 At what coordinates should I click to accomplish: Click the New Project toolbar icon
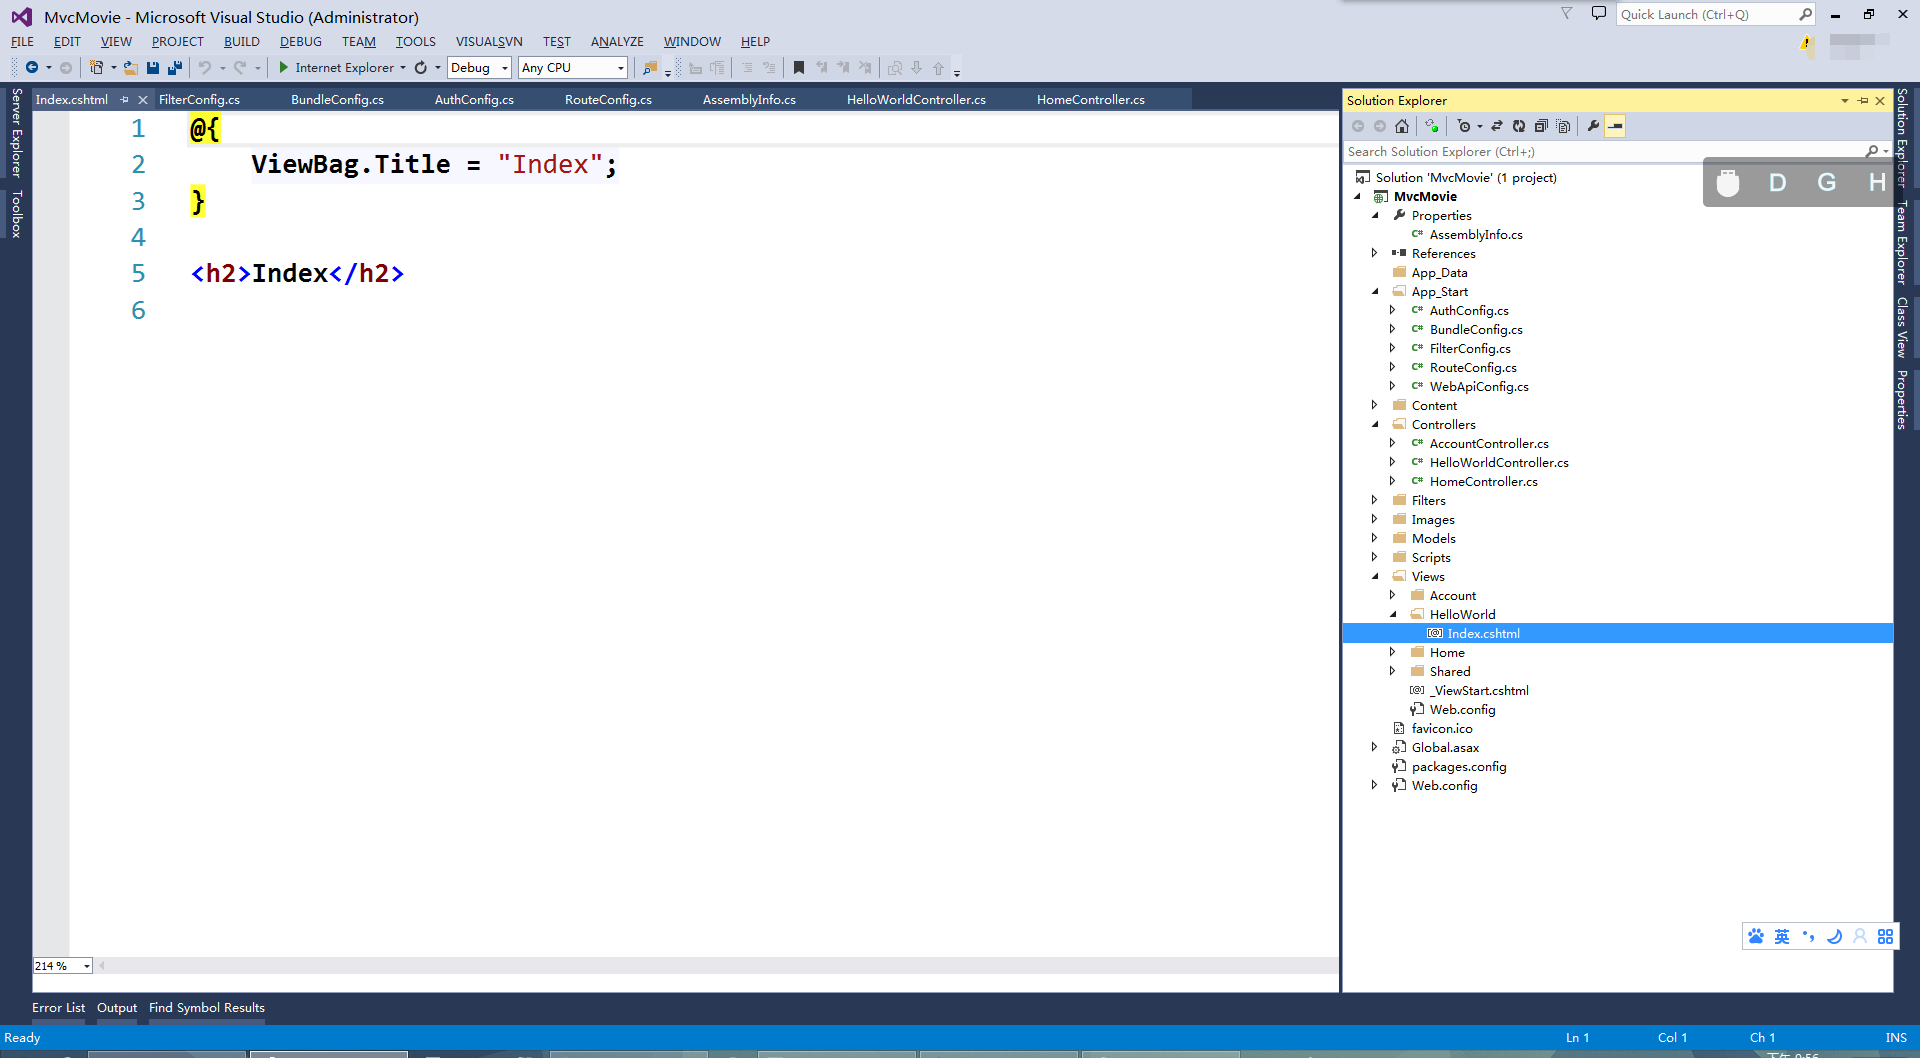96,68
